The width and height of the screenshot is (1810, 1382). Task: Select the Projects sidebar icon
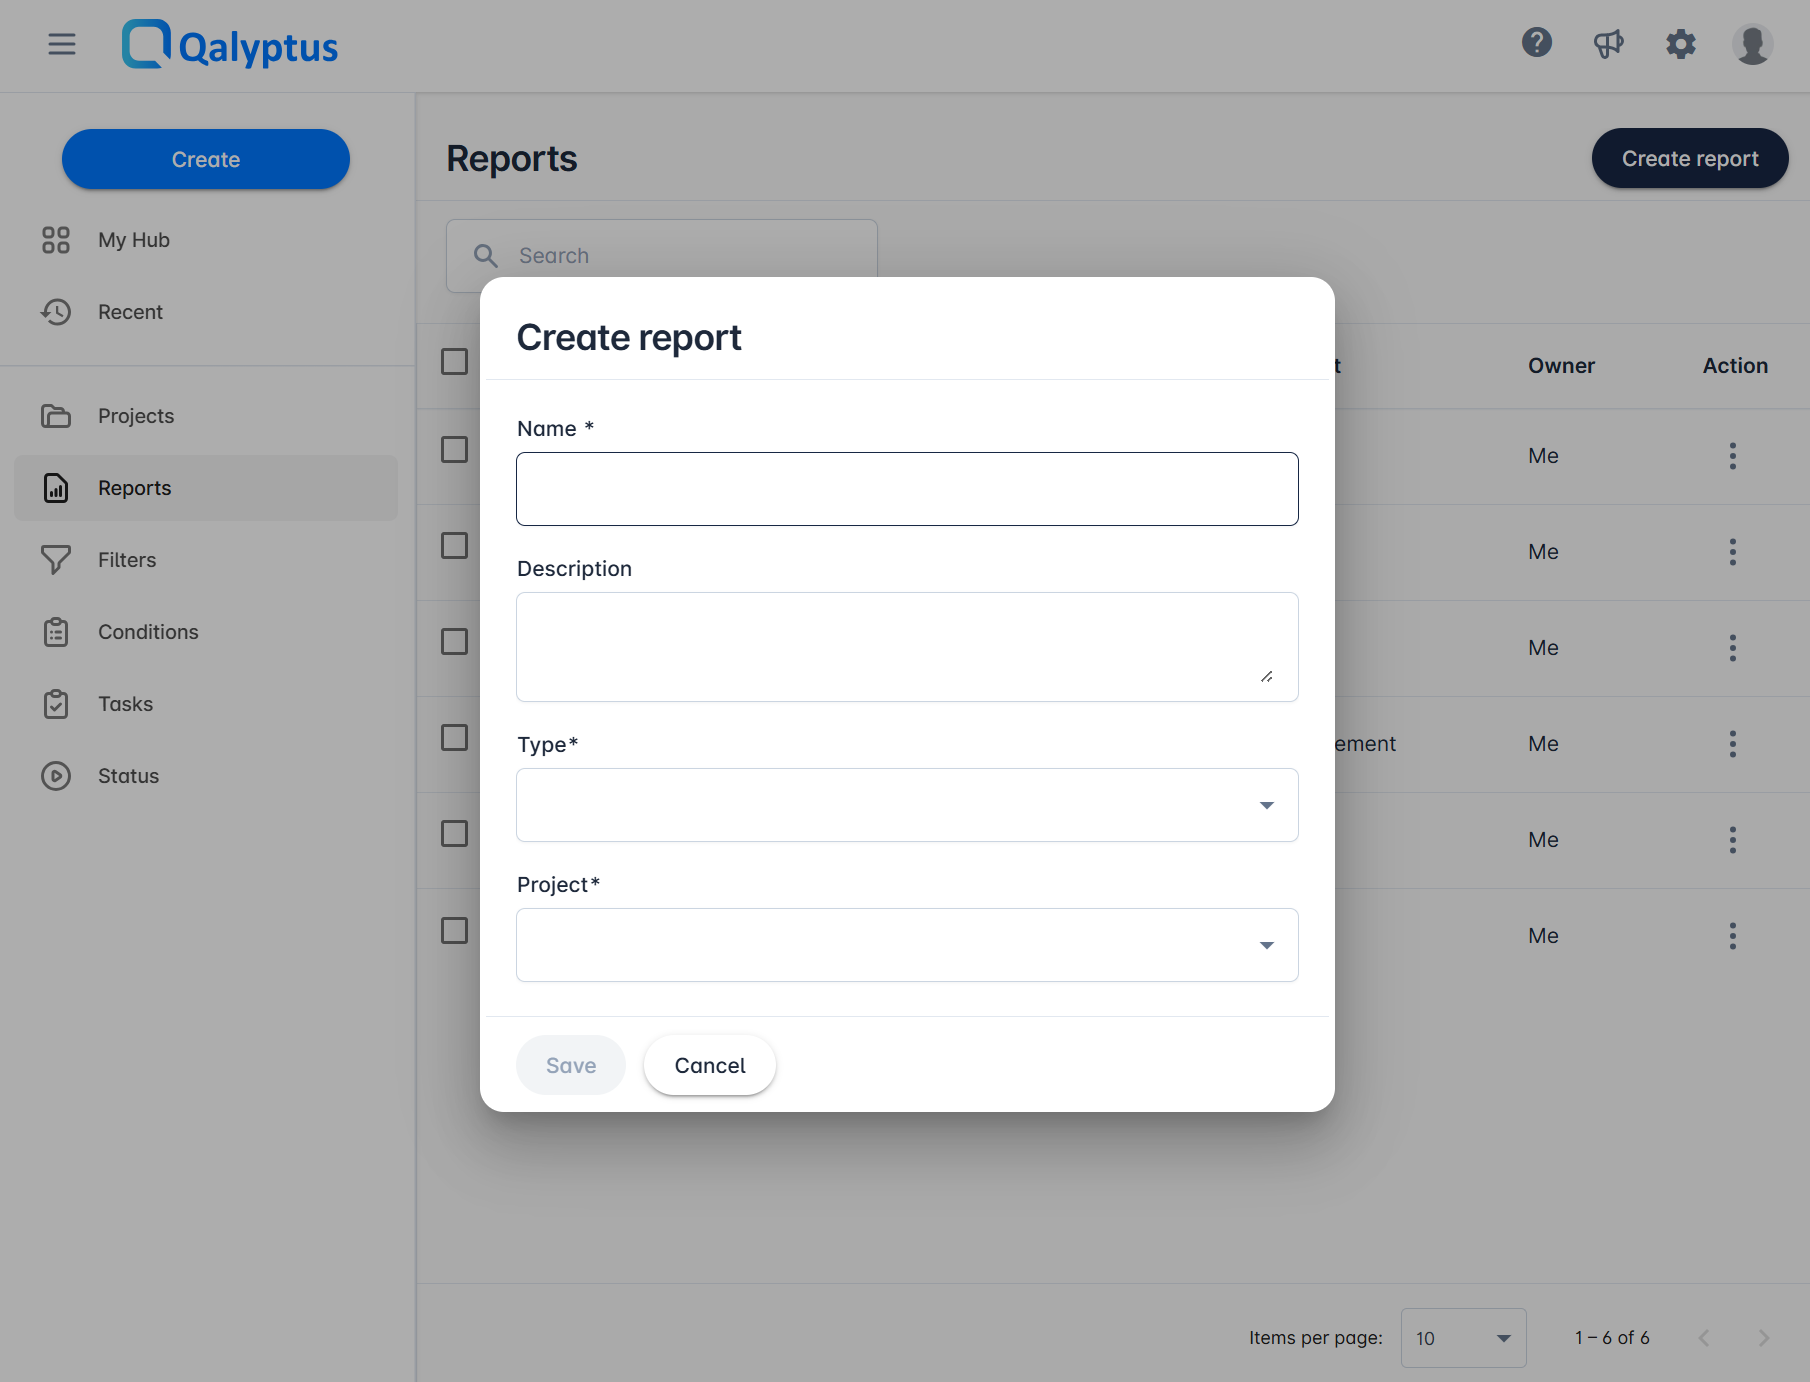[56, 415]
